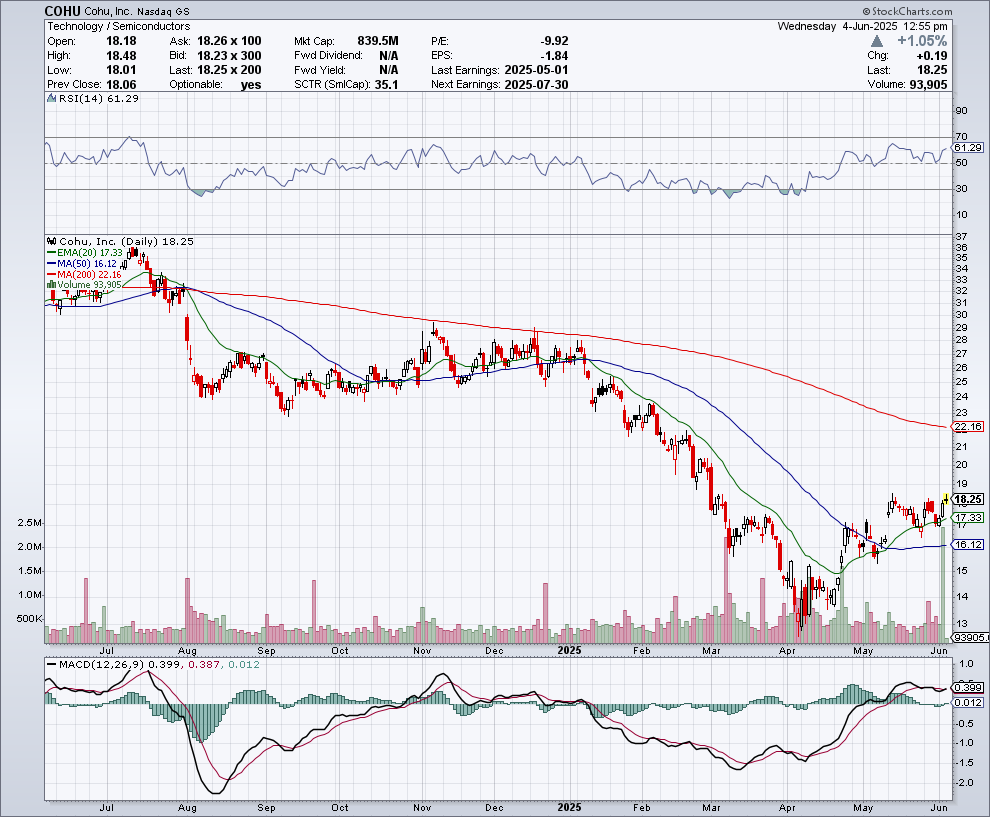Click the 0.399 MACD value tag on right axis
990x817 pixels.
click(968, 687)
